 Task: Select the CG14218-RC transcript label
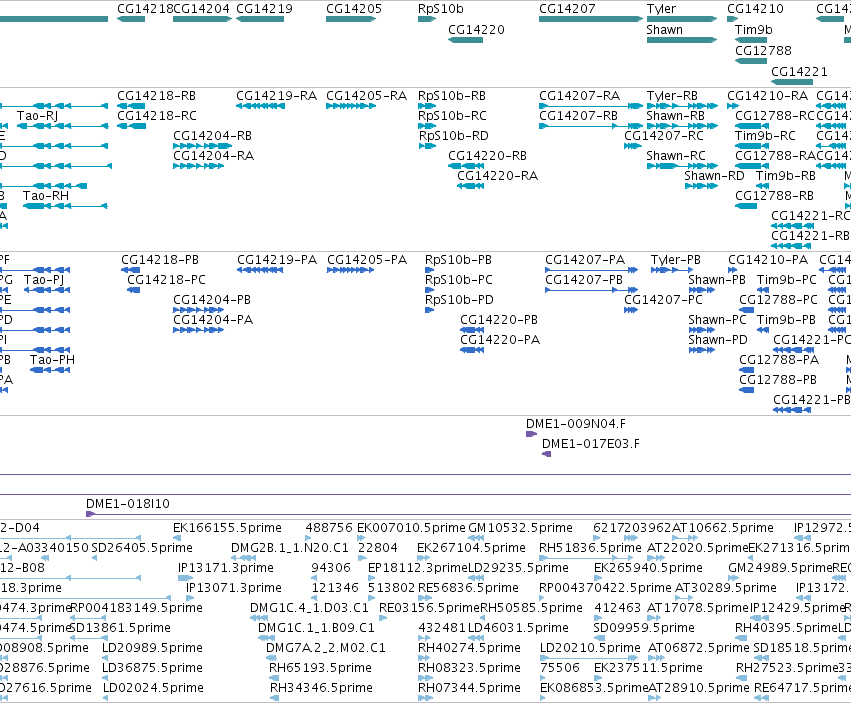point(157,116)
